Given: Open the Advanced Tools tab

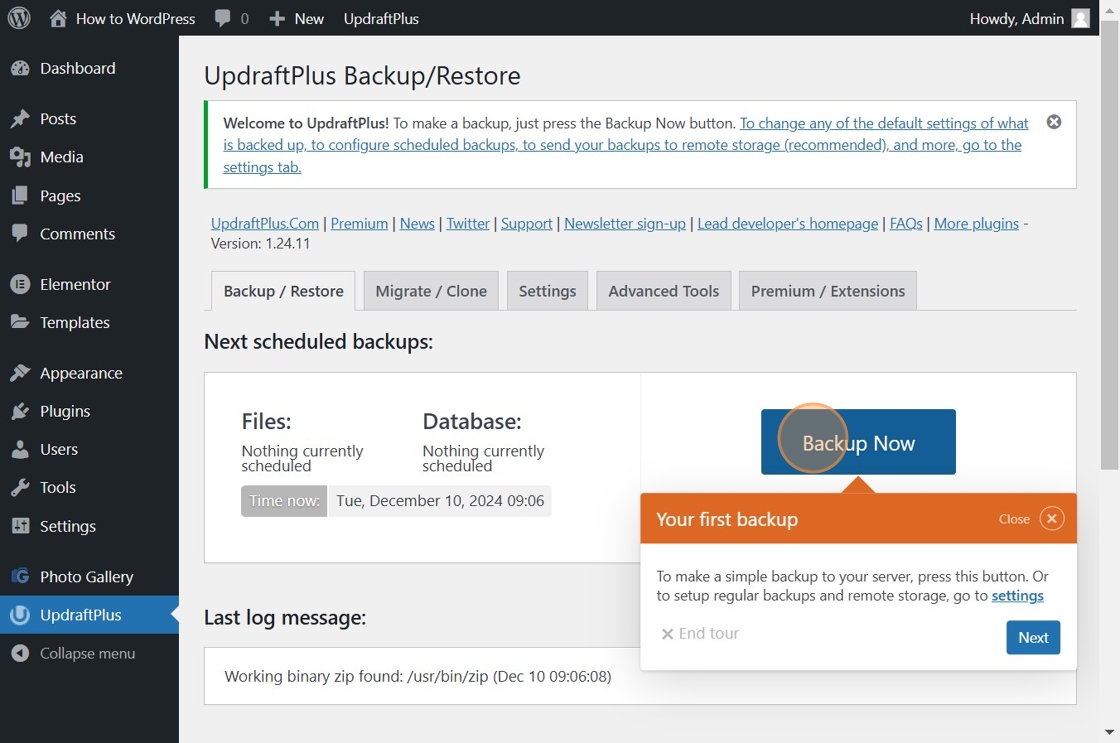Looking at the screenshot, I should [x=664, y=291].
